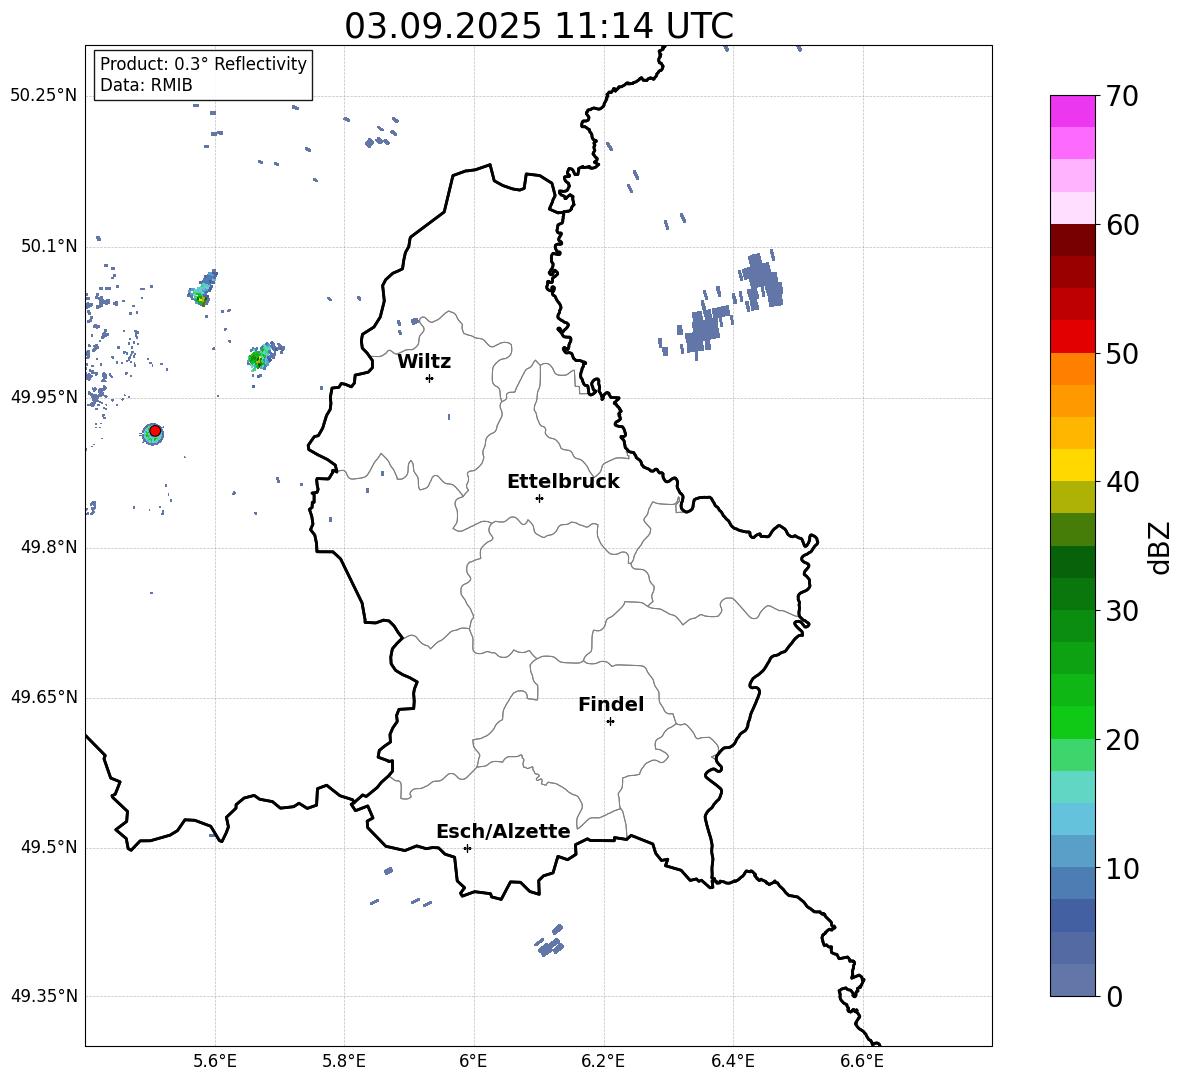Viewport: 1184px width, 1081px height.
Task: Click the 50.25°N latitude label
Action: pyautogui.click(x=44, y=96)
